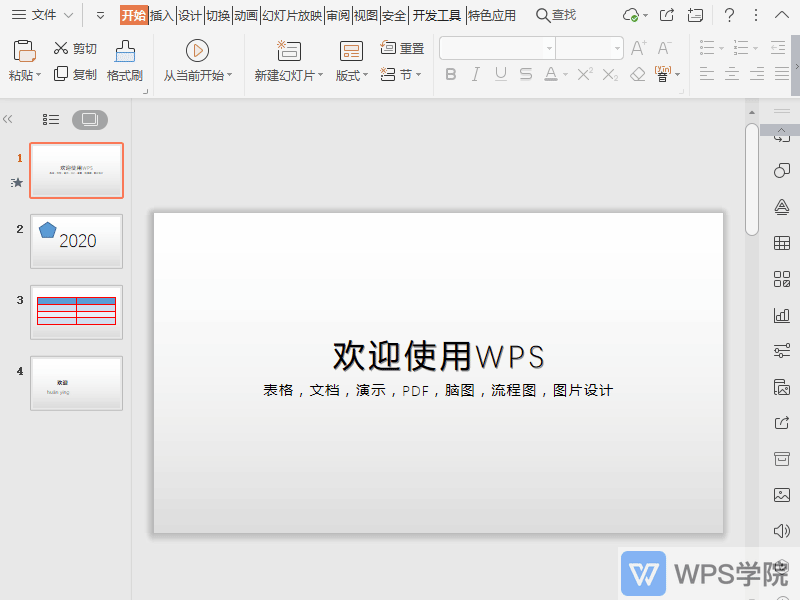Select slide 3 thumbnail in the panel
Image resolution: width=800 pixels, height=600 pixels.
tap(76, 312)
